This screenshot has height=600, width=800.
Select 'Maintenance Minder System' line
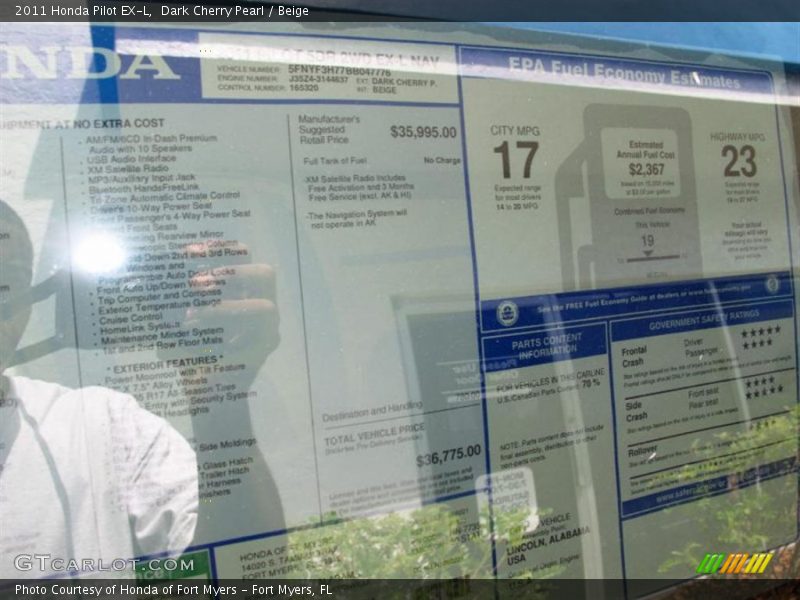coord(162,336)
